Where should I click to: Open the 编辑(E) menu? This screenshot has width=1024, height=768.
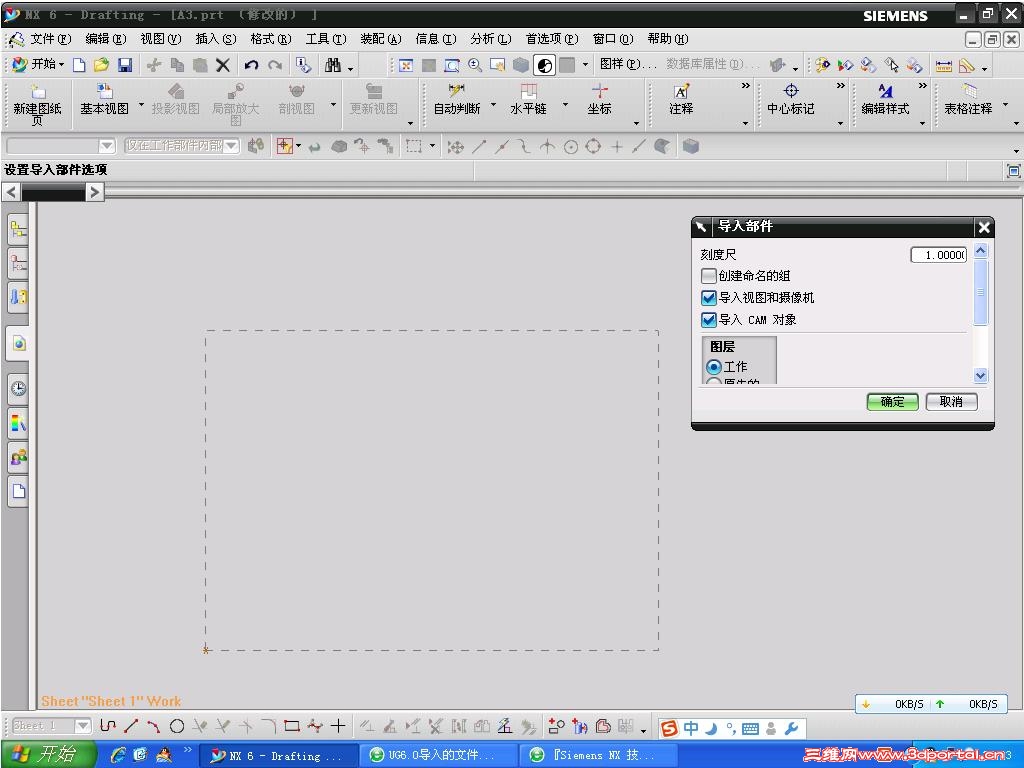[106, 39]
